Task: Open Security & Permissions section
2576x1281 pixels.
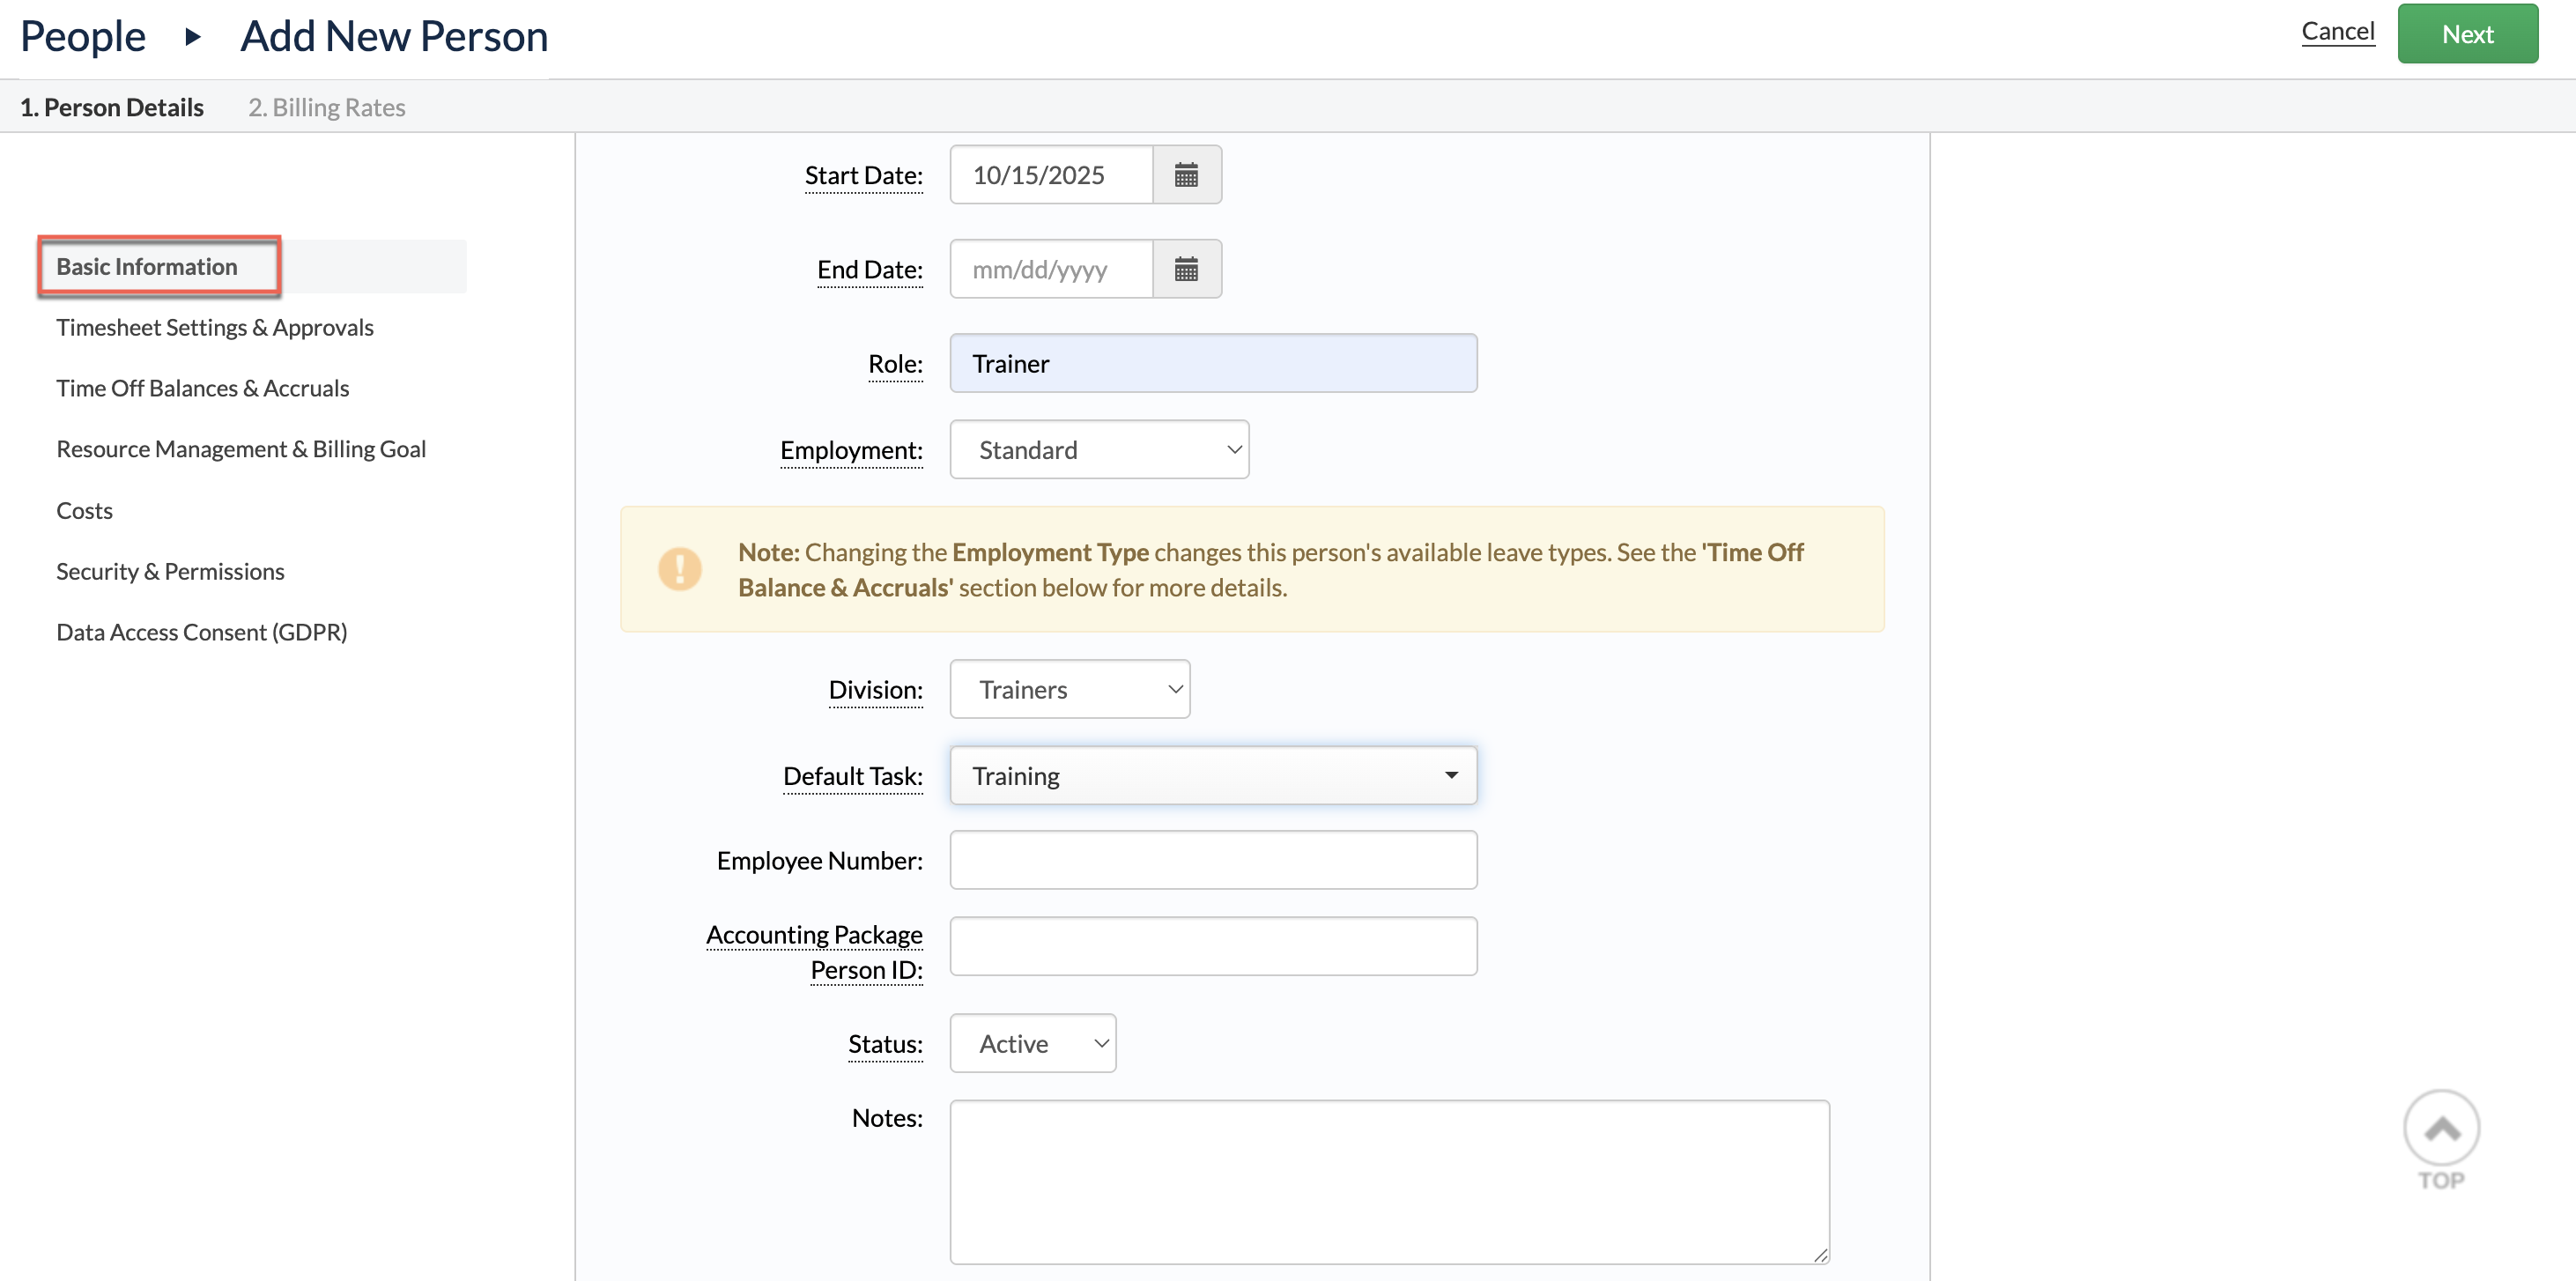Action: click(170, 571)
